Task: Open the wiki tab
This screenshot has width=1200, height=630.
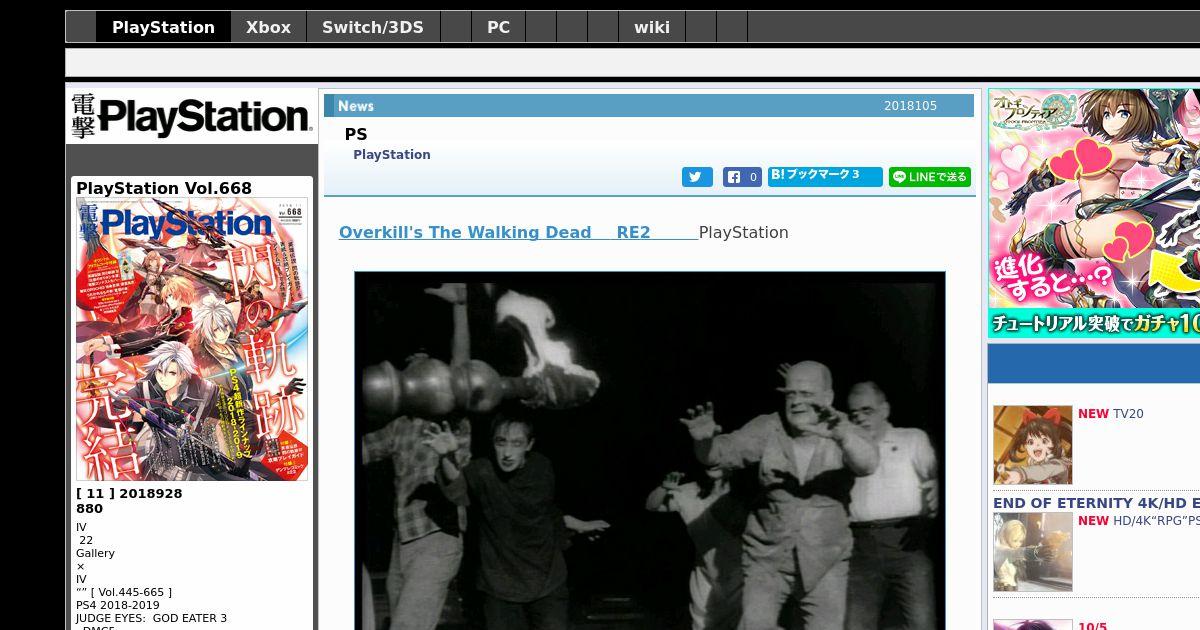Action: point(652,27)
